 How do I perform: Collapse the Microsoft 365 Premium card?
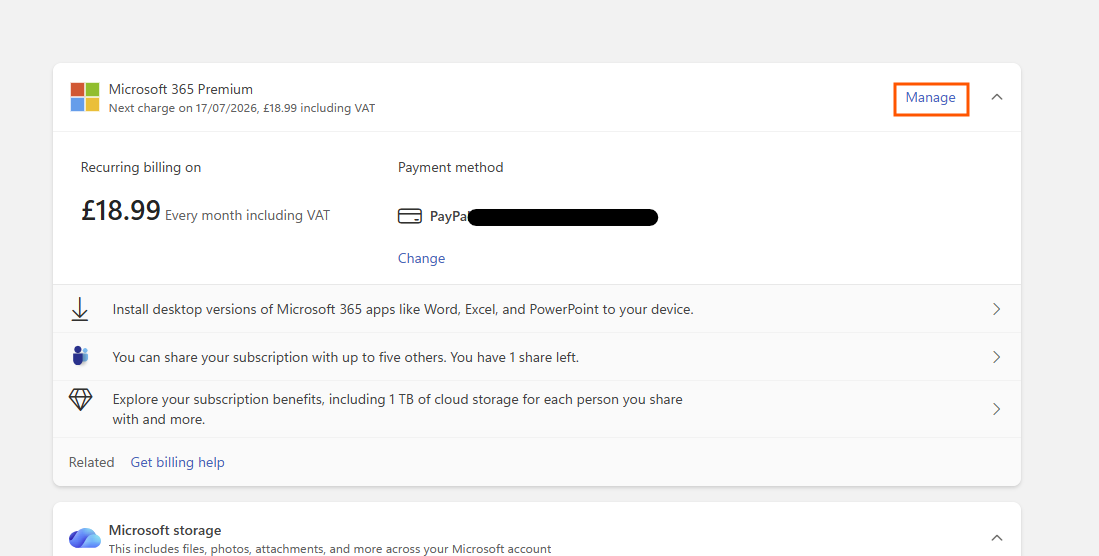[997, 97]
